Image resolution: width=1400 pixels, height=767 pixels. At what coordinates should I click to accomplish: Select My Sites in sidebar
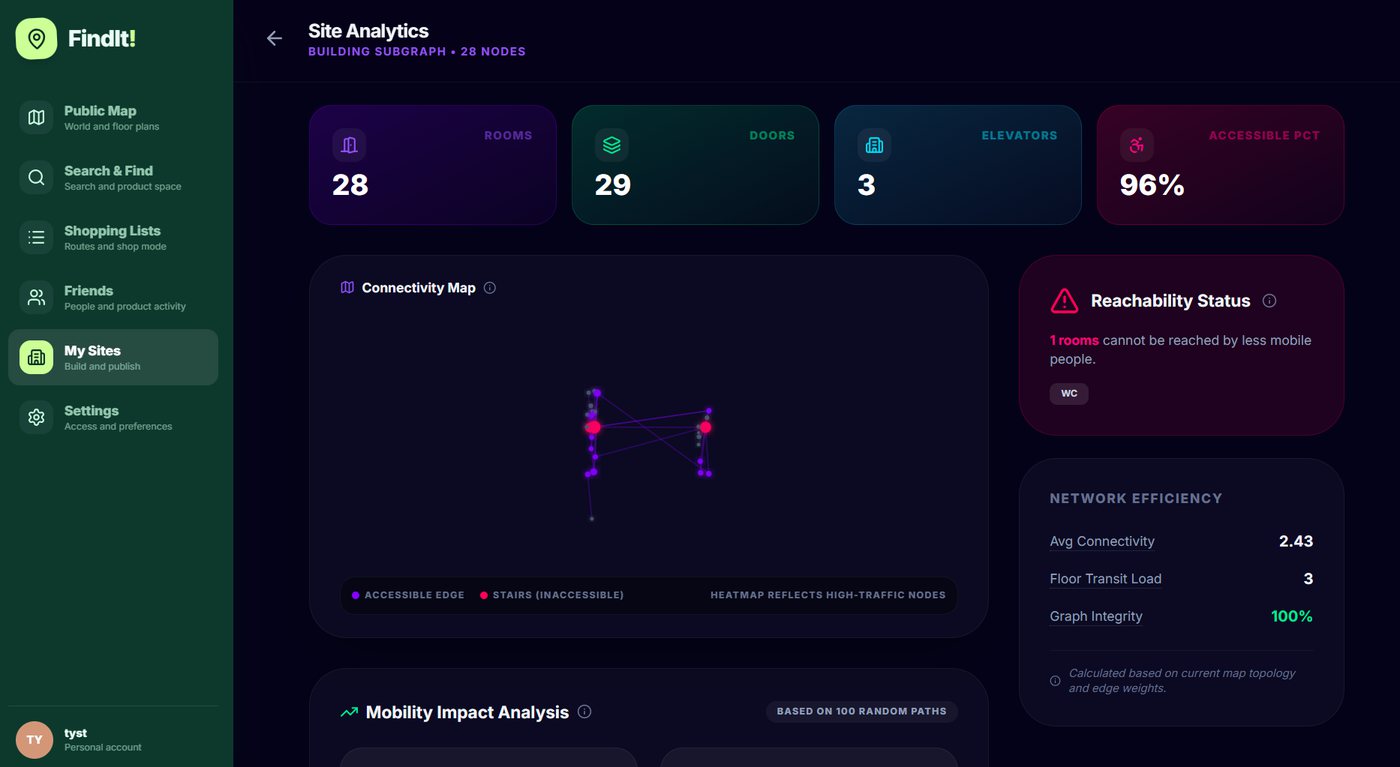(x=113, y=357)
